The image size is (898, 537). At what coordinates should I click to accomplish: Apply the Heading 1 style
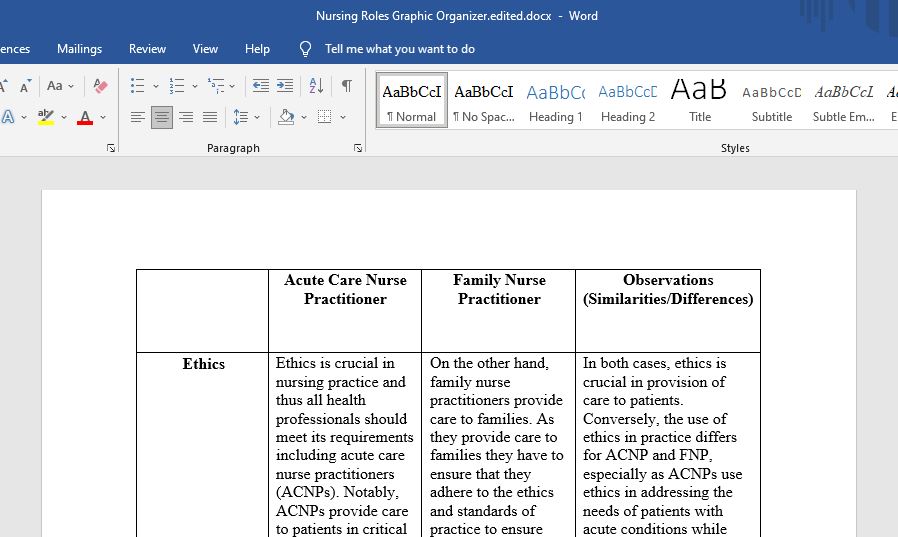[x=556, y=100]
